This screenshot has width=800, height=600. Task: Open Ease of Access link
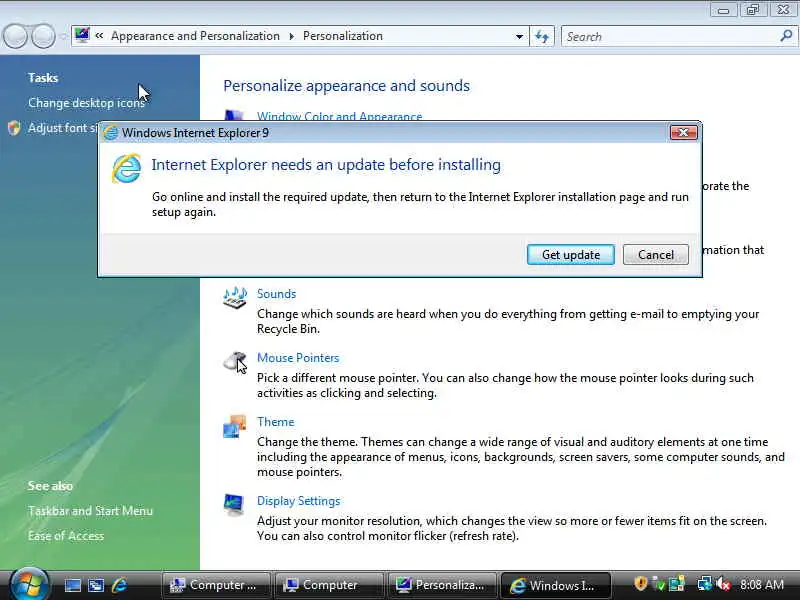66,536
